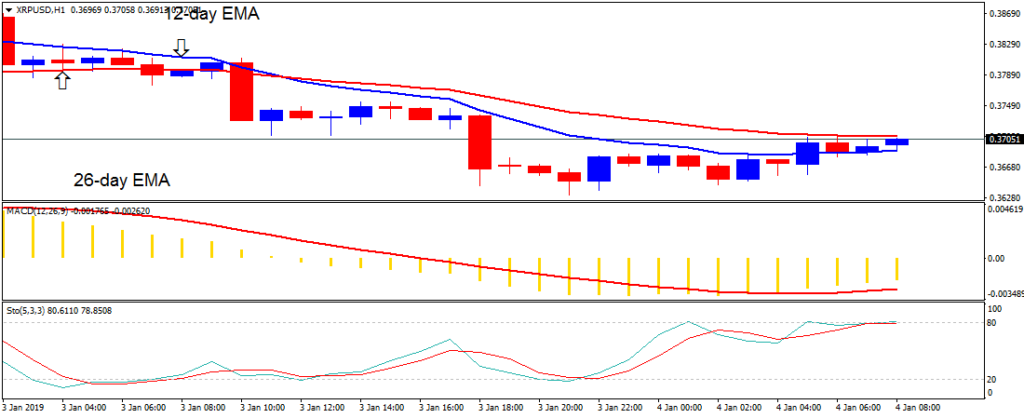Click the down arrow marker above the candles
Image resolution: width=1024 pixels, height=418 pixels.
(x=181, y=47)
